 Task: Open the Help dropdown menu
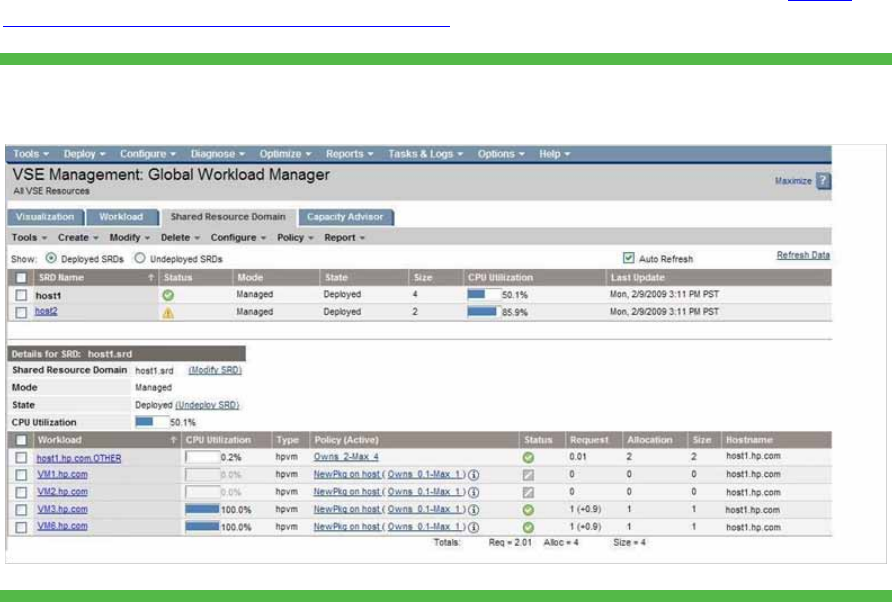pyautogui.click(x=554, y=154)
